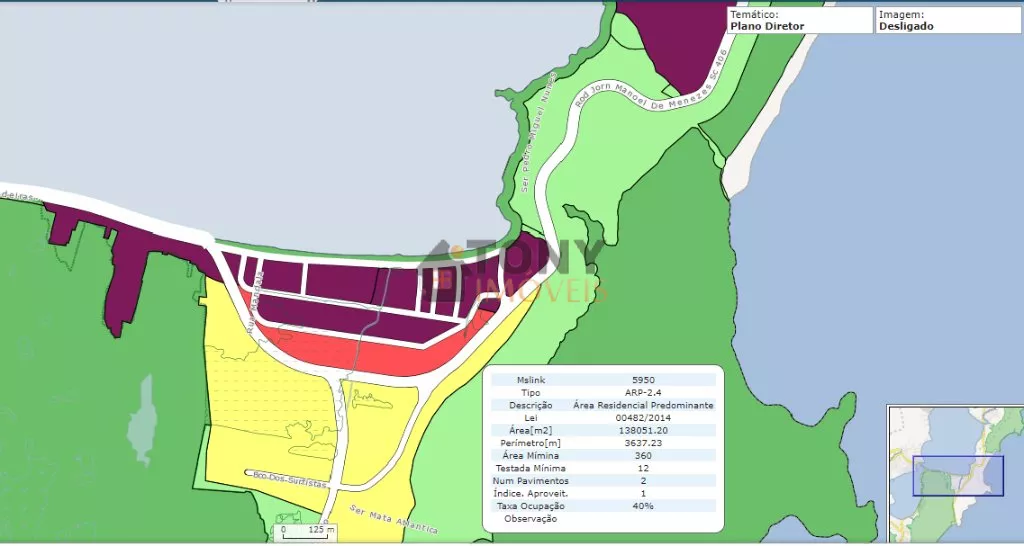Click the Lei 00482/2014 entry

tap(643, 418)
